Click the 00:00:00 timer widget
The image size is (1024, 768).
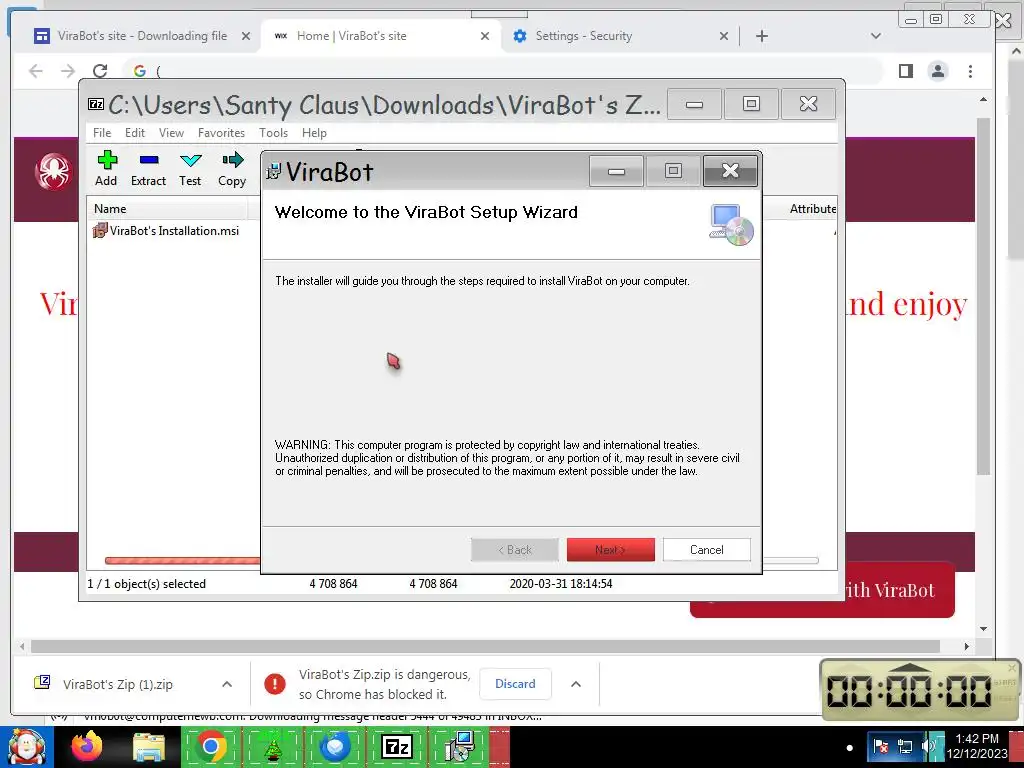[x=920, y=690]
